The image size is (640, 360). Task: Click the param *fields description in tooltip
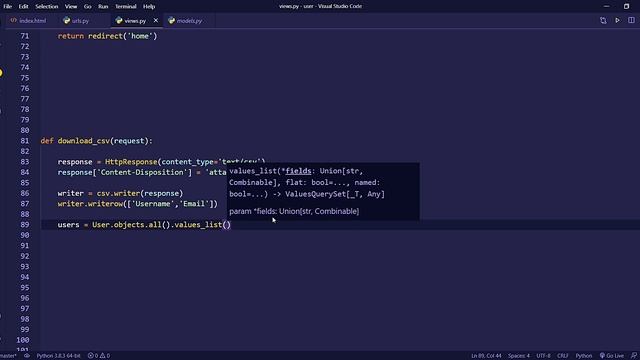tap(294, 211)
